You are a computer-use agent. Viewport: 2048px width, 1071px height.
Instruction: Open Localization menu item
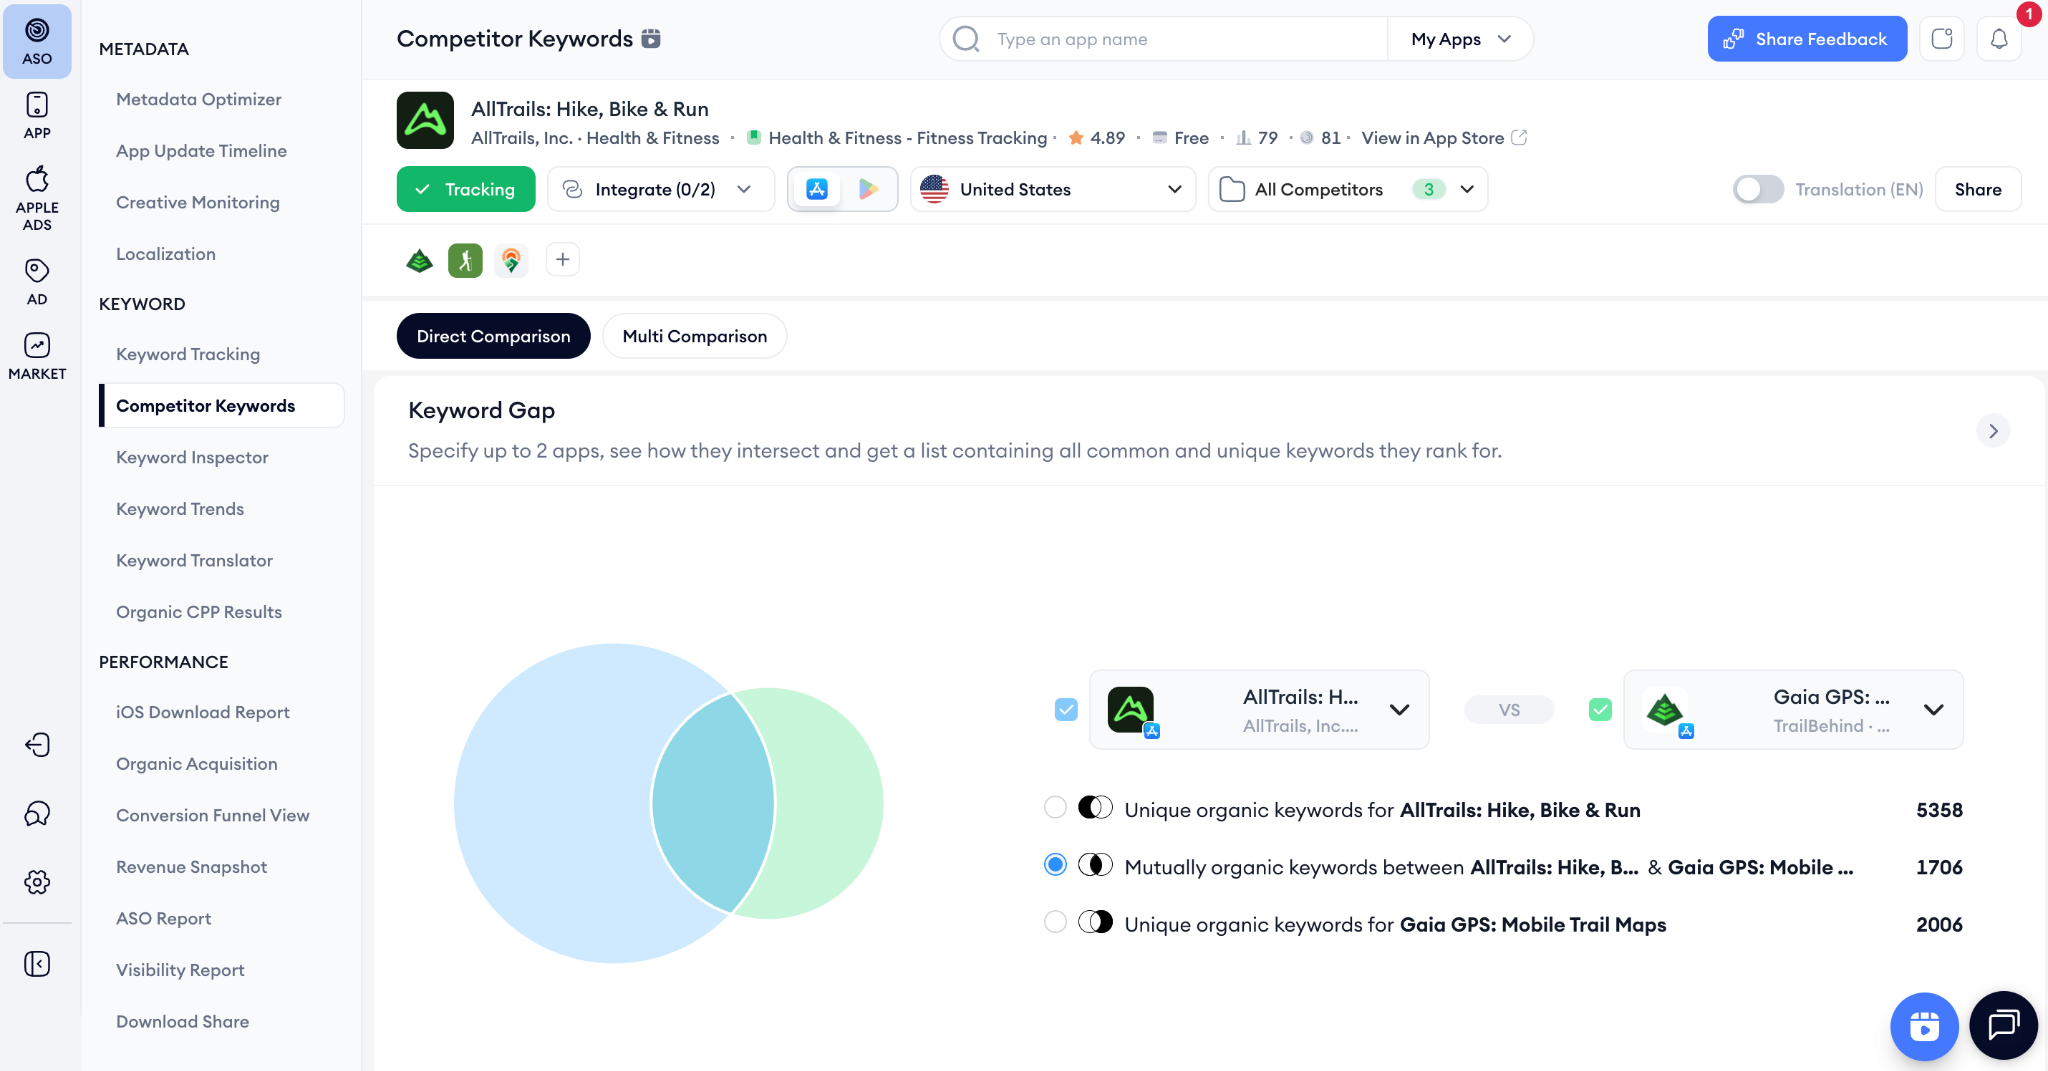pyautogui.click(x=166, y=254)
